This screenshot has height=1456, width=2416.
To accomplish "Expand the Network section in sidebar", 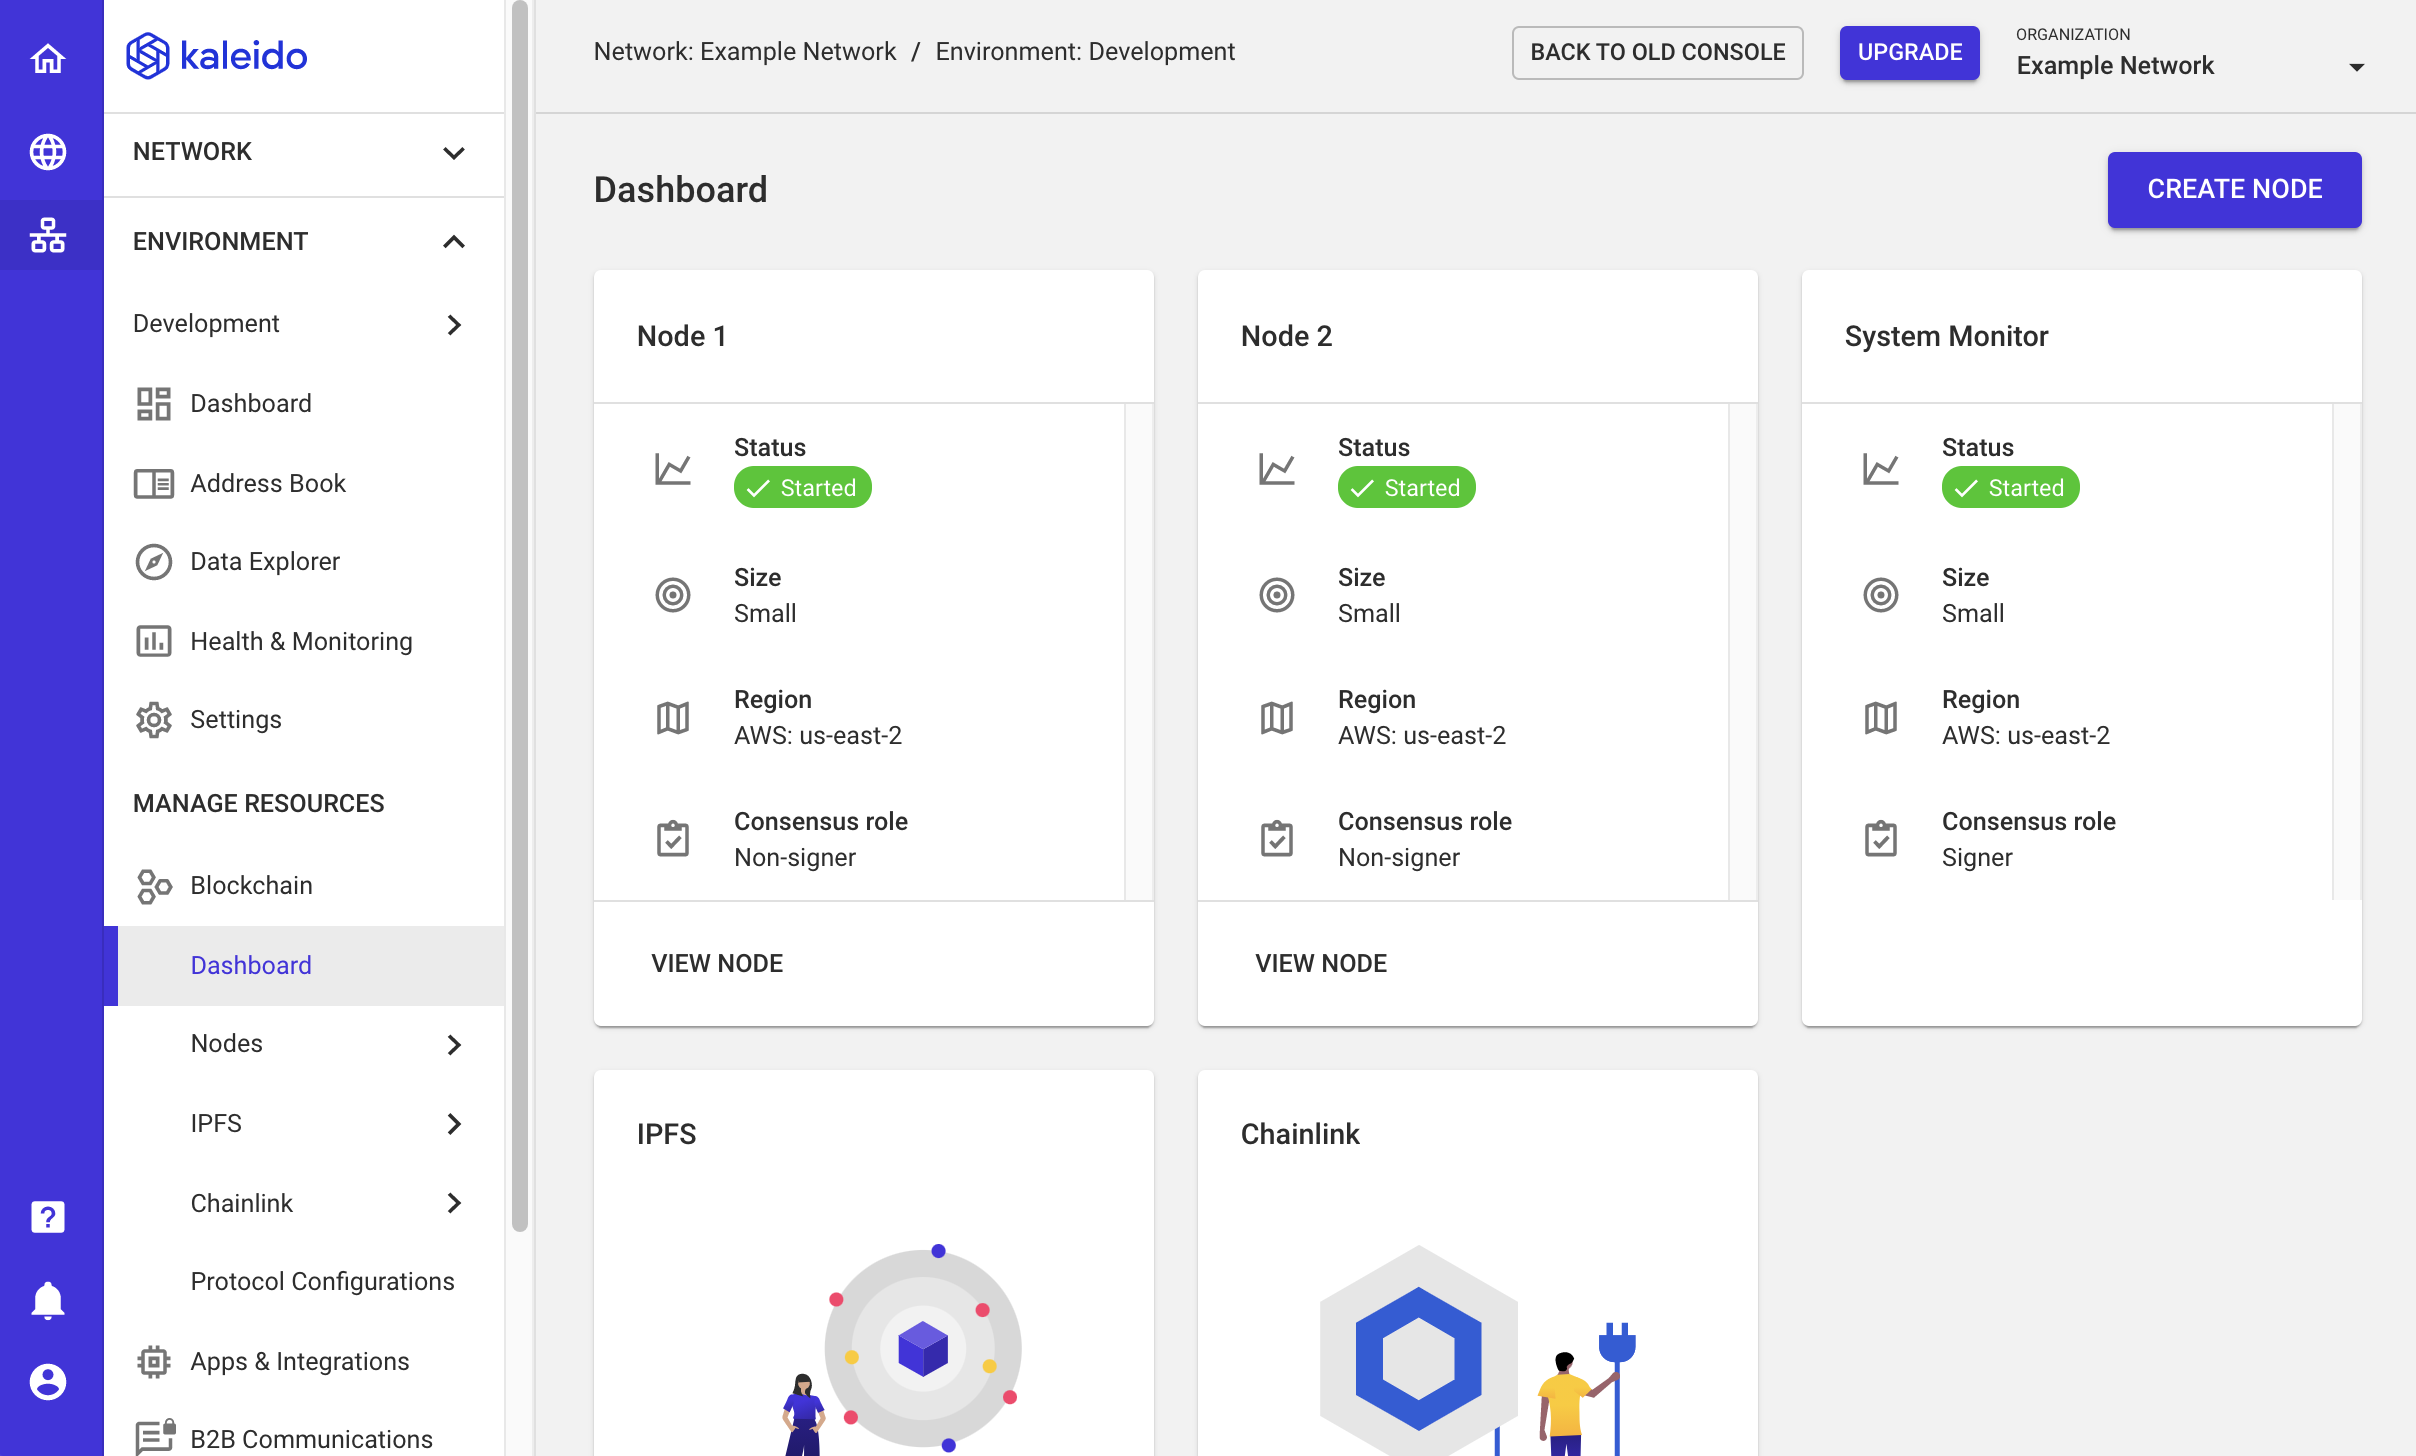I will tap(456, 150).
